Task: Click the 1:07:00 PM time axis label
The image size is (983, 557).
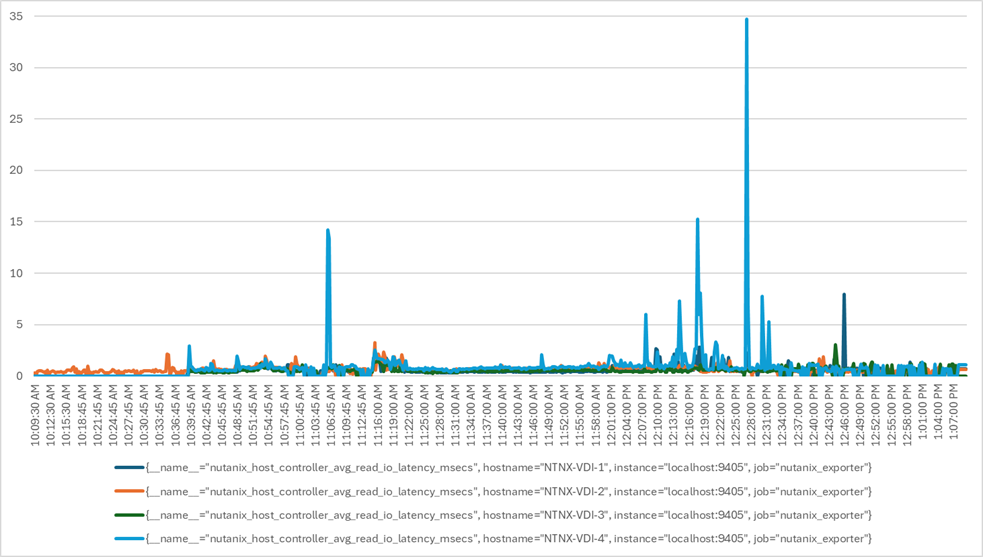Action: click(954, 412)
